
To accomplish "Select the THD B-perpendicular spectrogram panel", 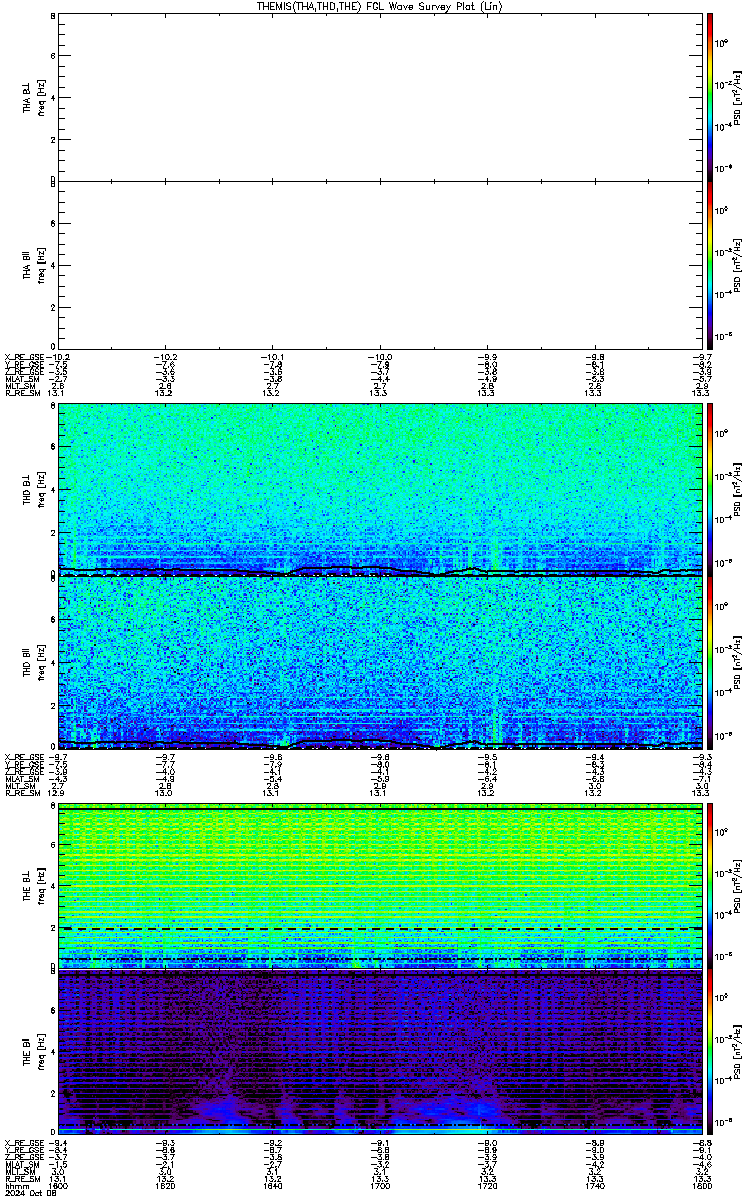I will [x=380, y=489].
